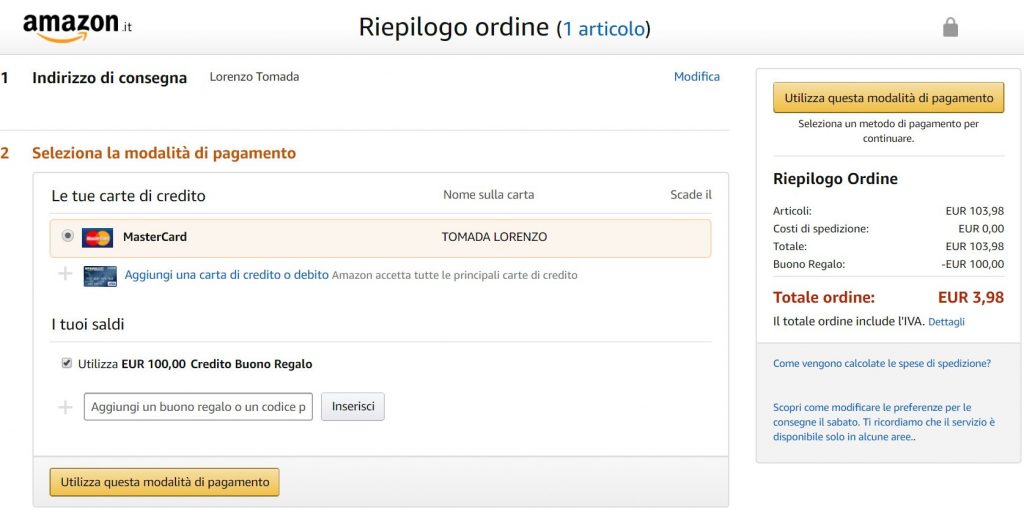Viewport: 1024px width, 510px height.
Task: Click Aggiungi una carta di credito o debito
Action: coord(226,275)
